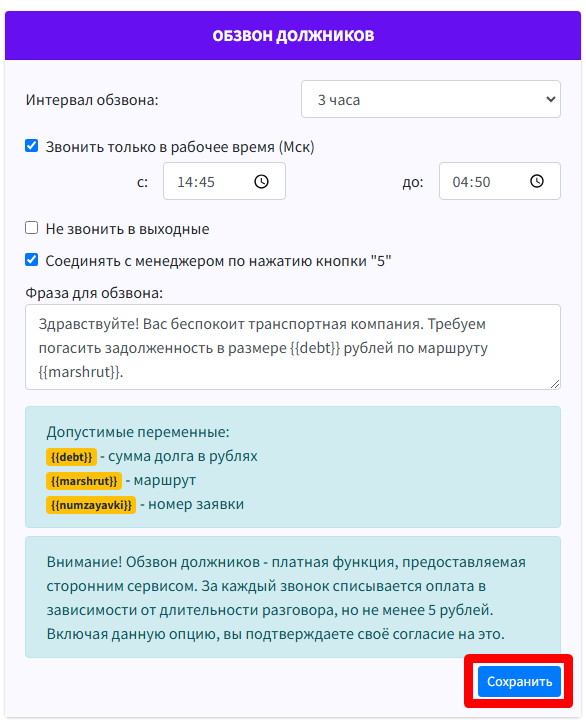
Task: Grab the textarea resize handle corner
Action: point(555,384)
